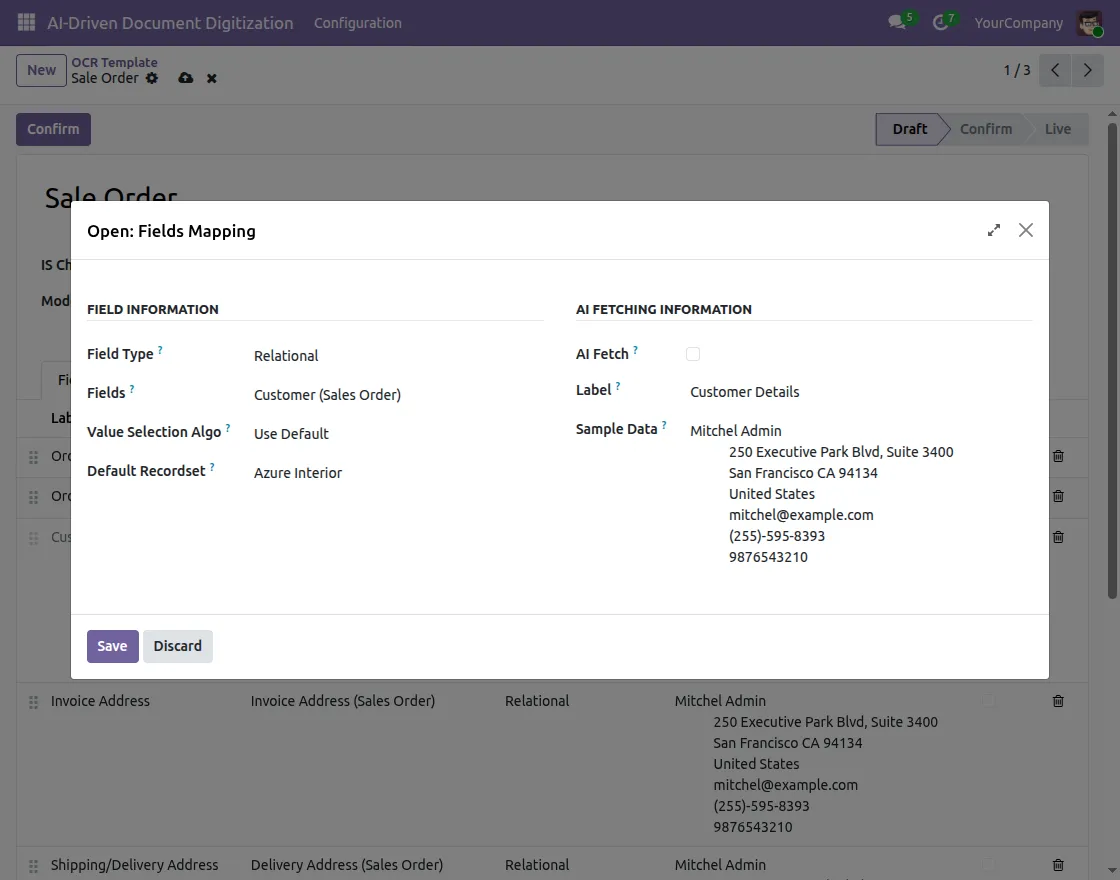
Task: Select the Draft status stage
Action: coord(909,129)
